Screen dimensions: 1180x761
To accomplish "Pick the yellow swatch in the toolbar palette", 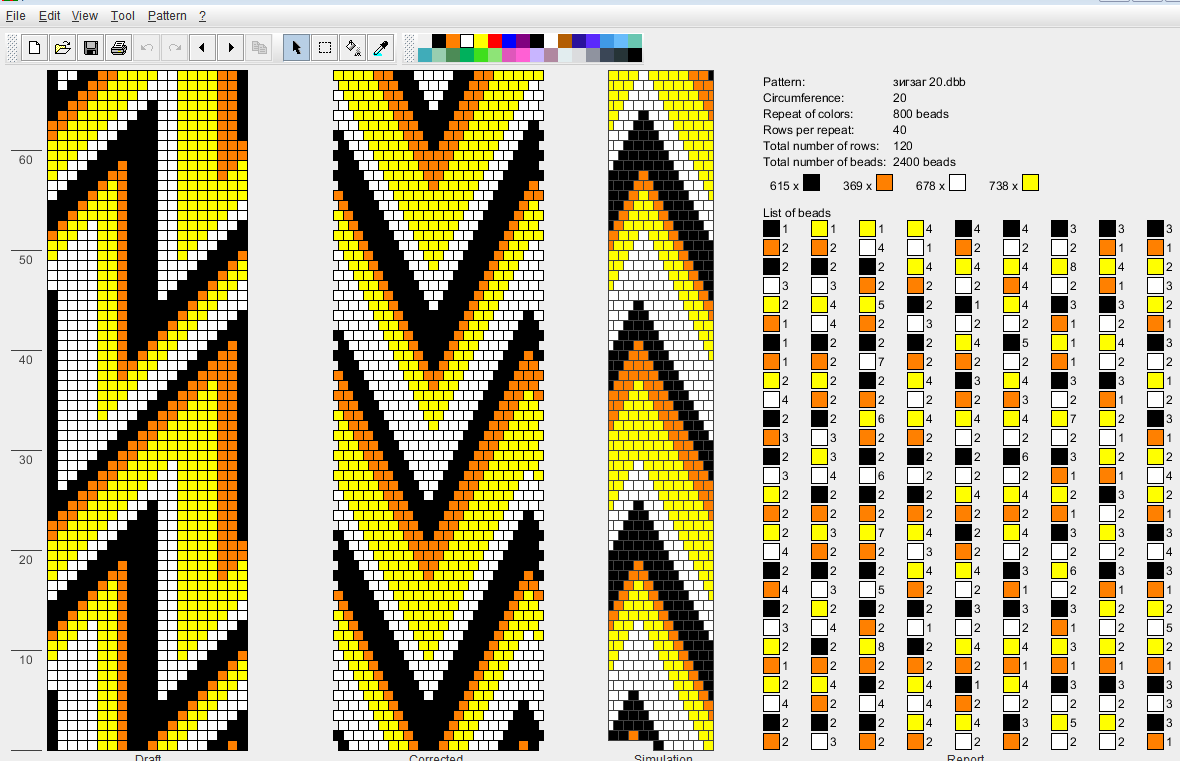I will coord(480,41).
